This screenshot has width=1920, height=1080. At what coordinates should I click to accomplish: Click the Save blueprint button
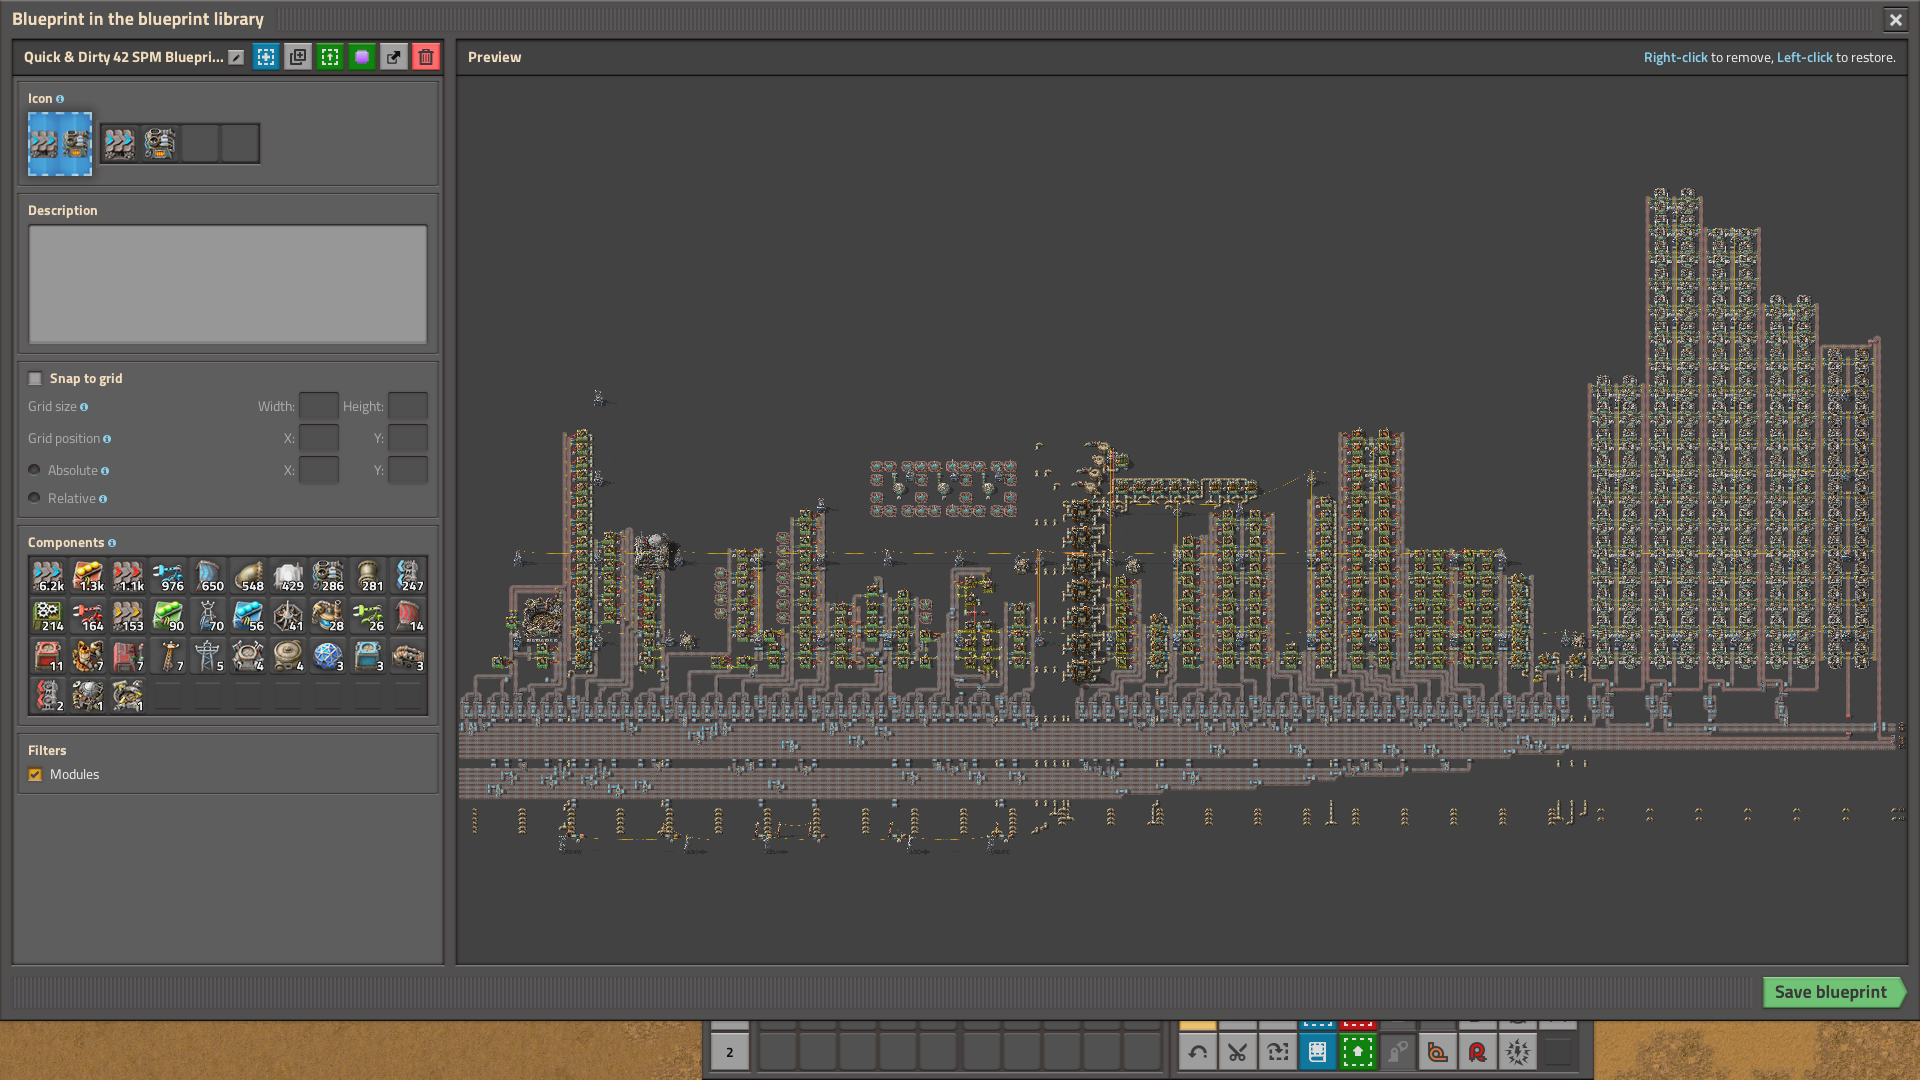click(x=1833, y=992)
